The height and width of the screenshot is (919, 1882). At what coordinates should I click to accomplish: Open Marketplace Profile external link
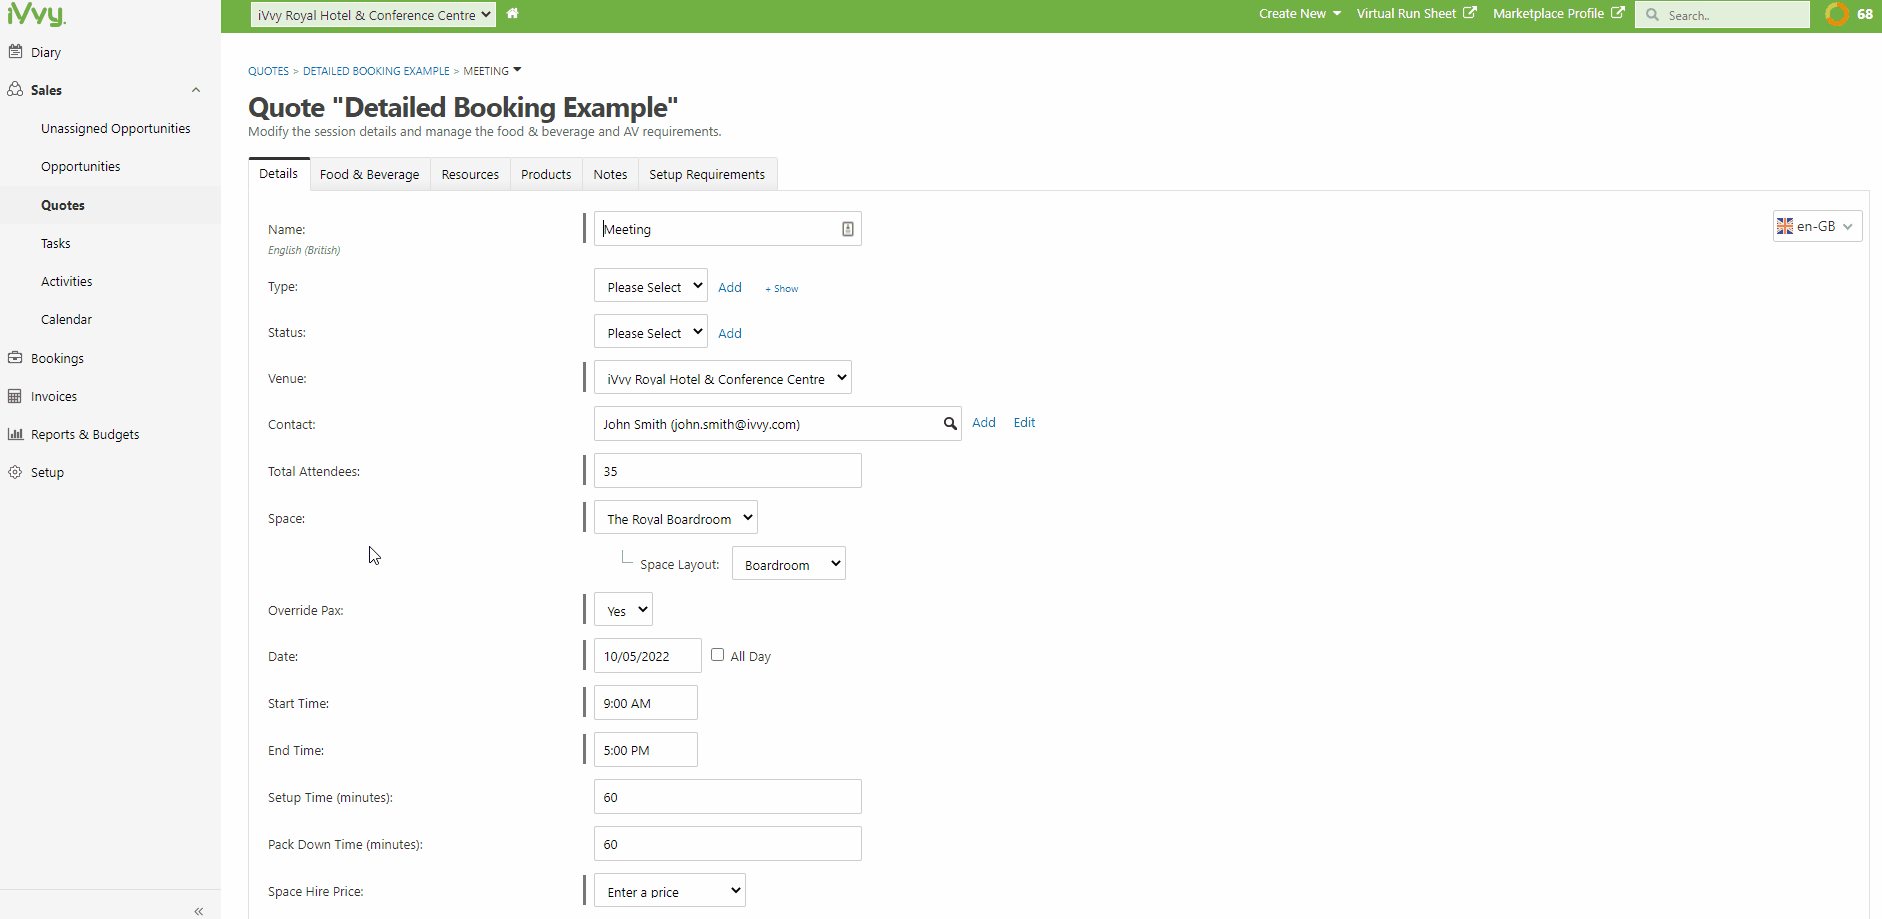(1558, 14)
